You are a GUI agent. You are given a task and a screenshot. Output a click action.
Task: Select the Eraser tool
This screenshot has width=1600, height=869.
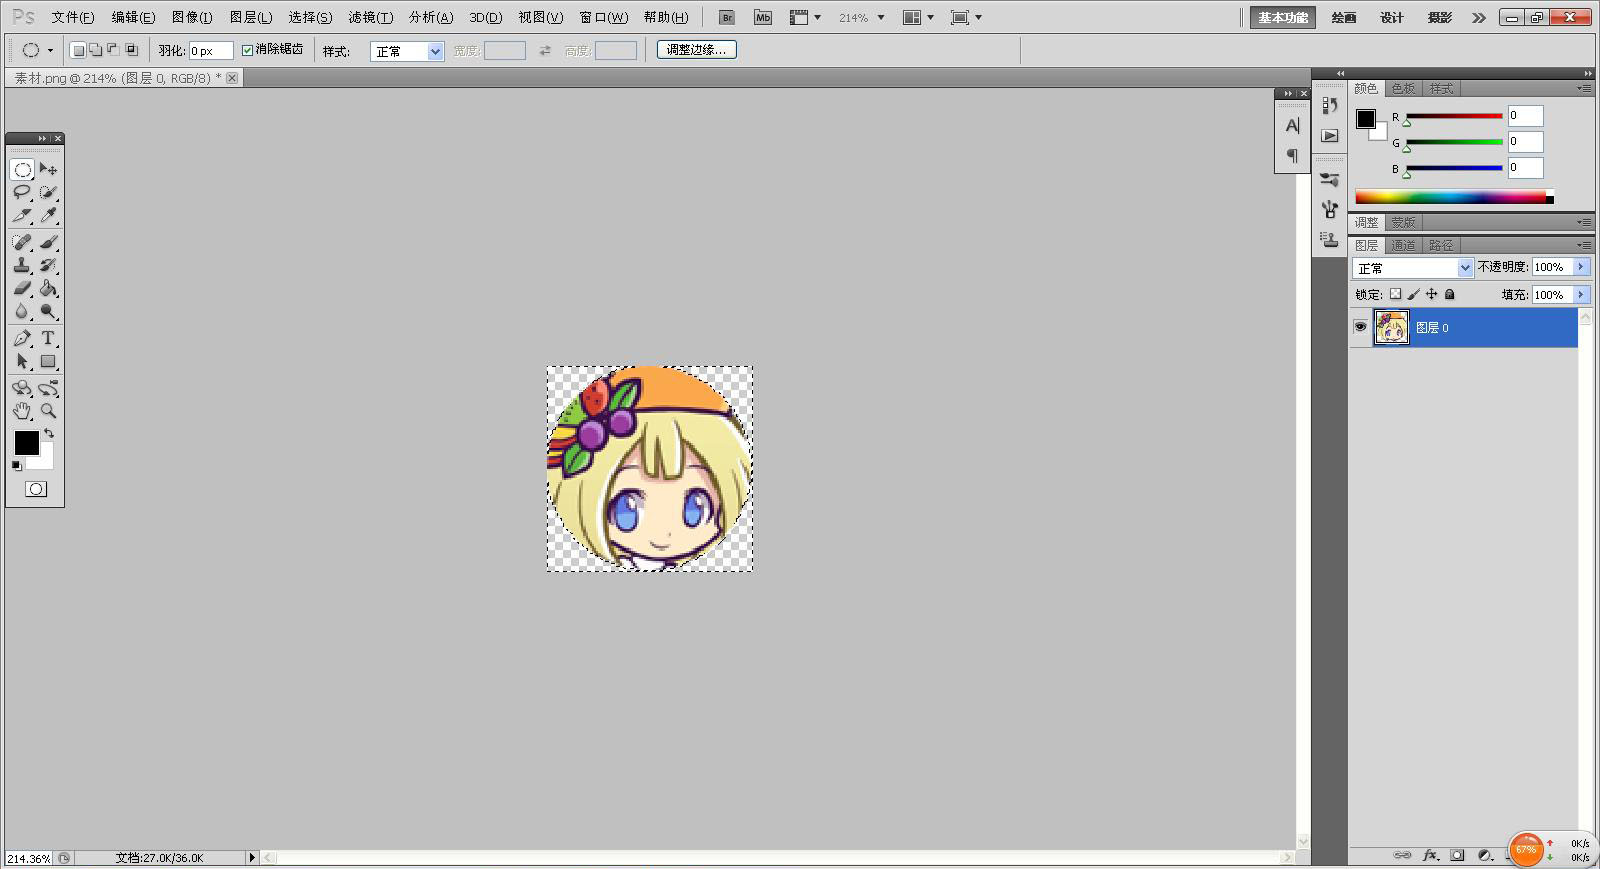point(22,288)
